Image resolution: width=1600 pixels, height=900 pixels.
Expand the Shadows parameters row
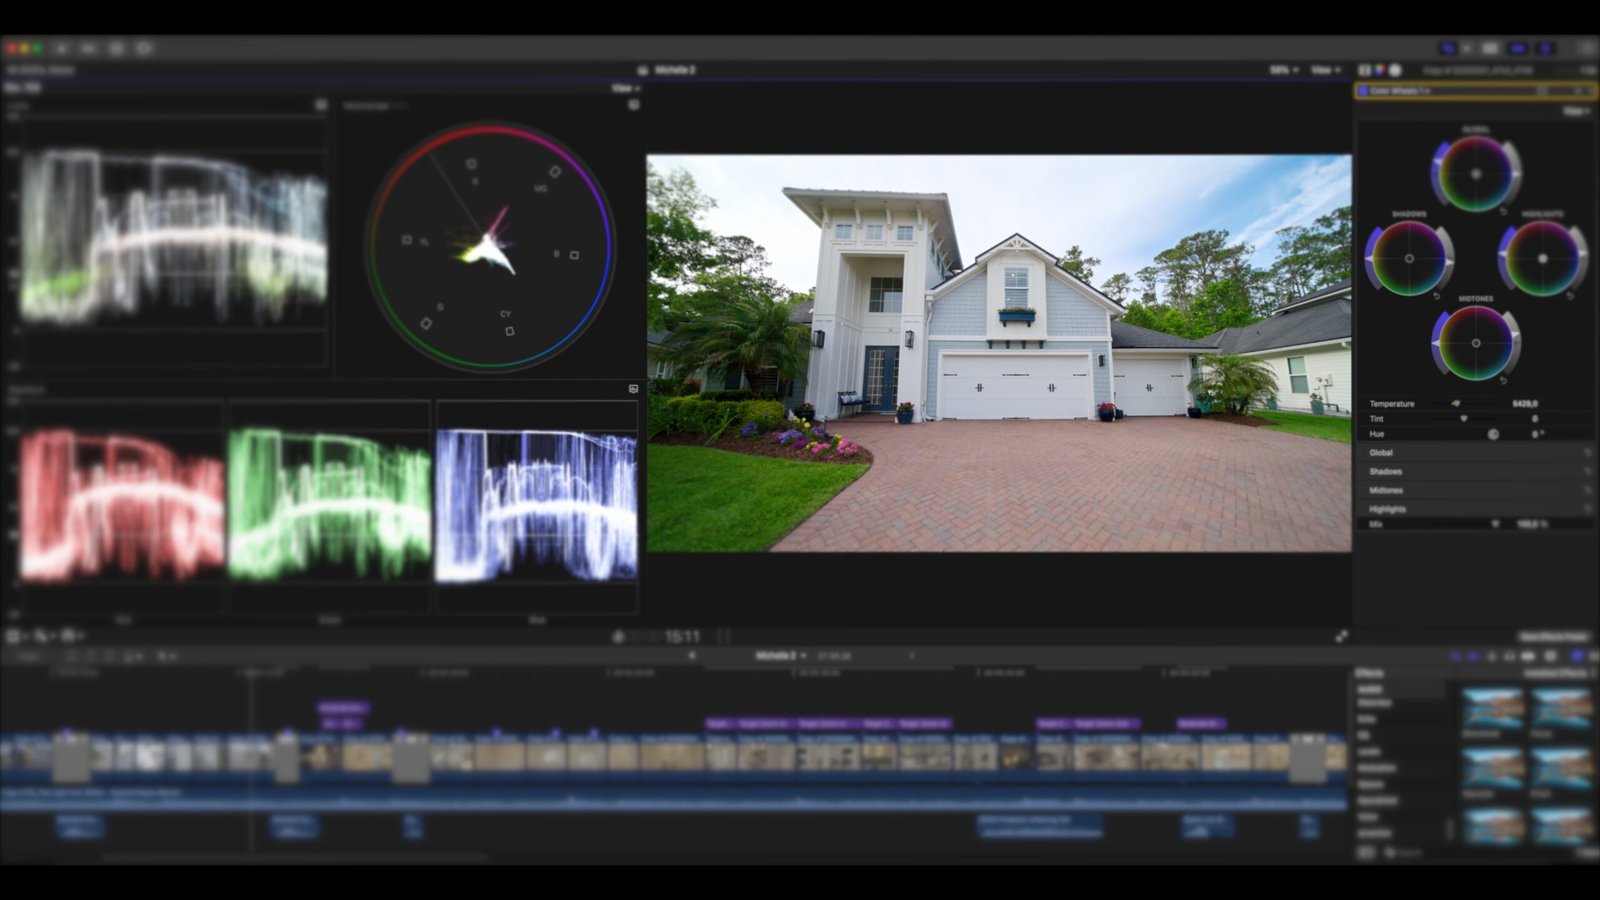(1385, 471)
